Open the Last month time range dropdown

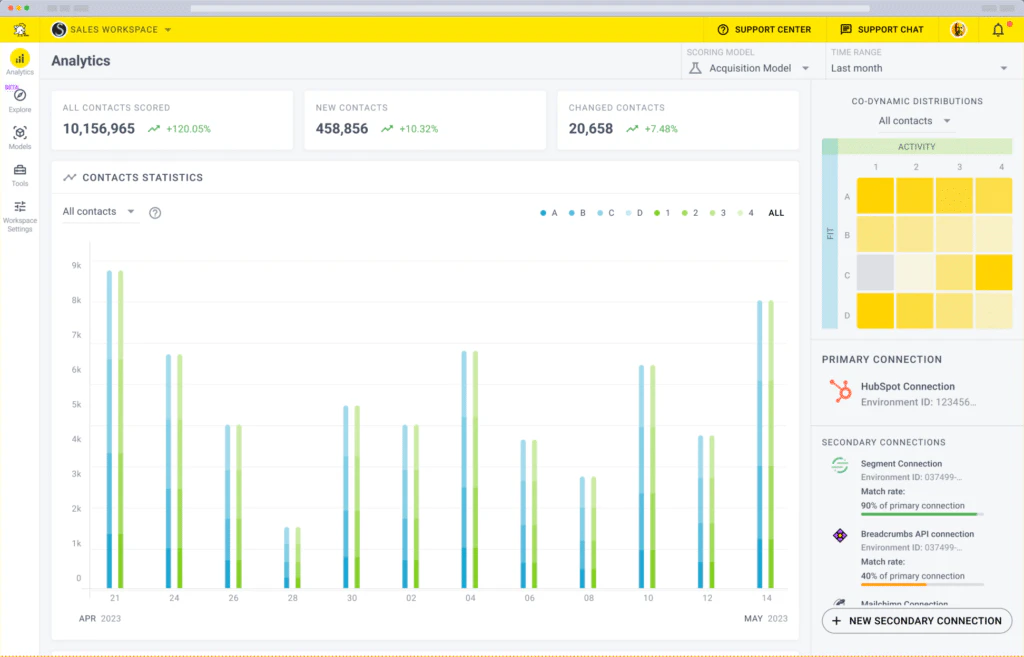click(x=919, y=68)
